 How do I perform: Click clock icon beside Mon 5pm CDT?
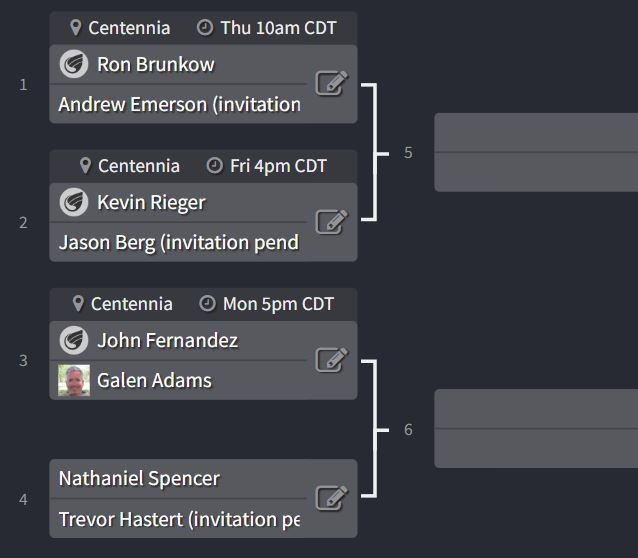pos(208,304)
